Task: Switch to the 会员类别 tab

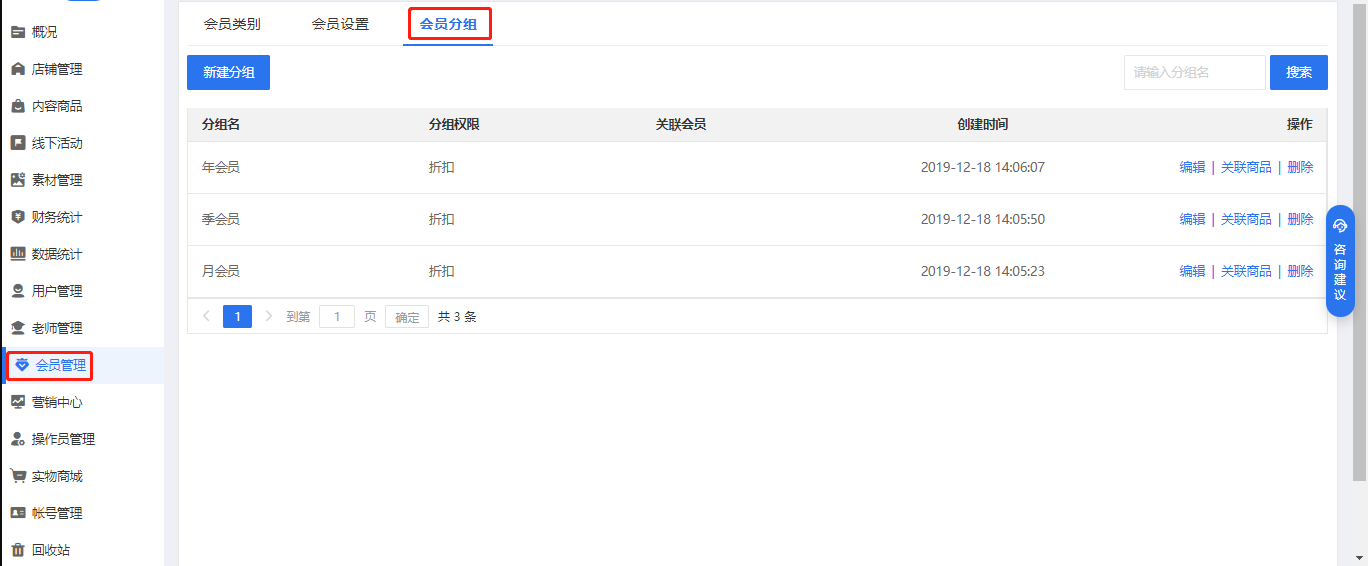Action: (232, 24)
